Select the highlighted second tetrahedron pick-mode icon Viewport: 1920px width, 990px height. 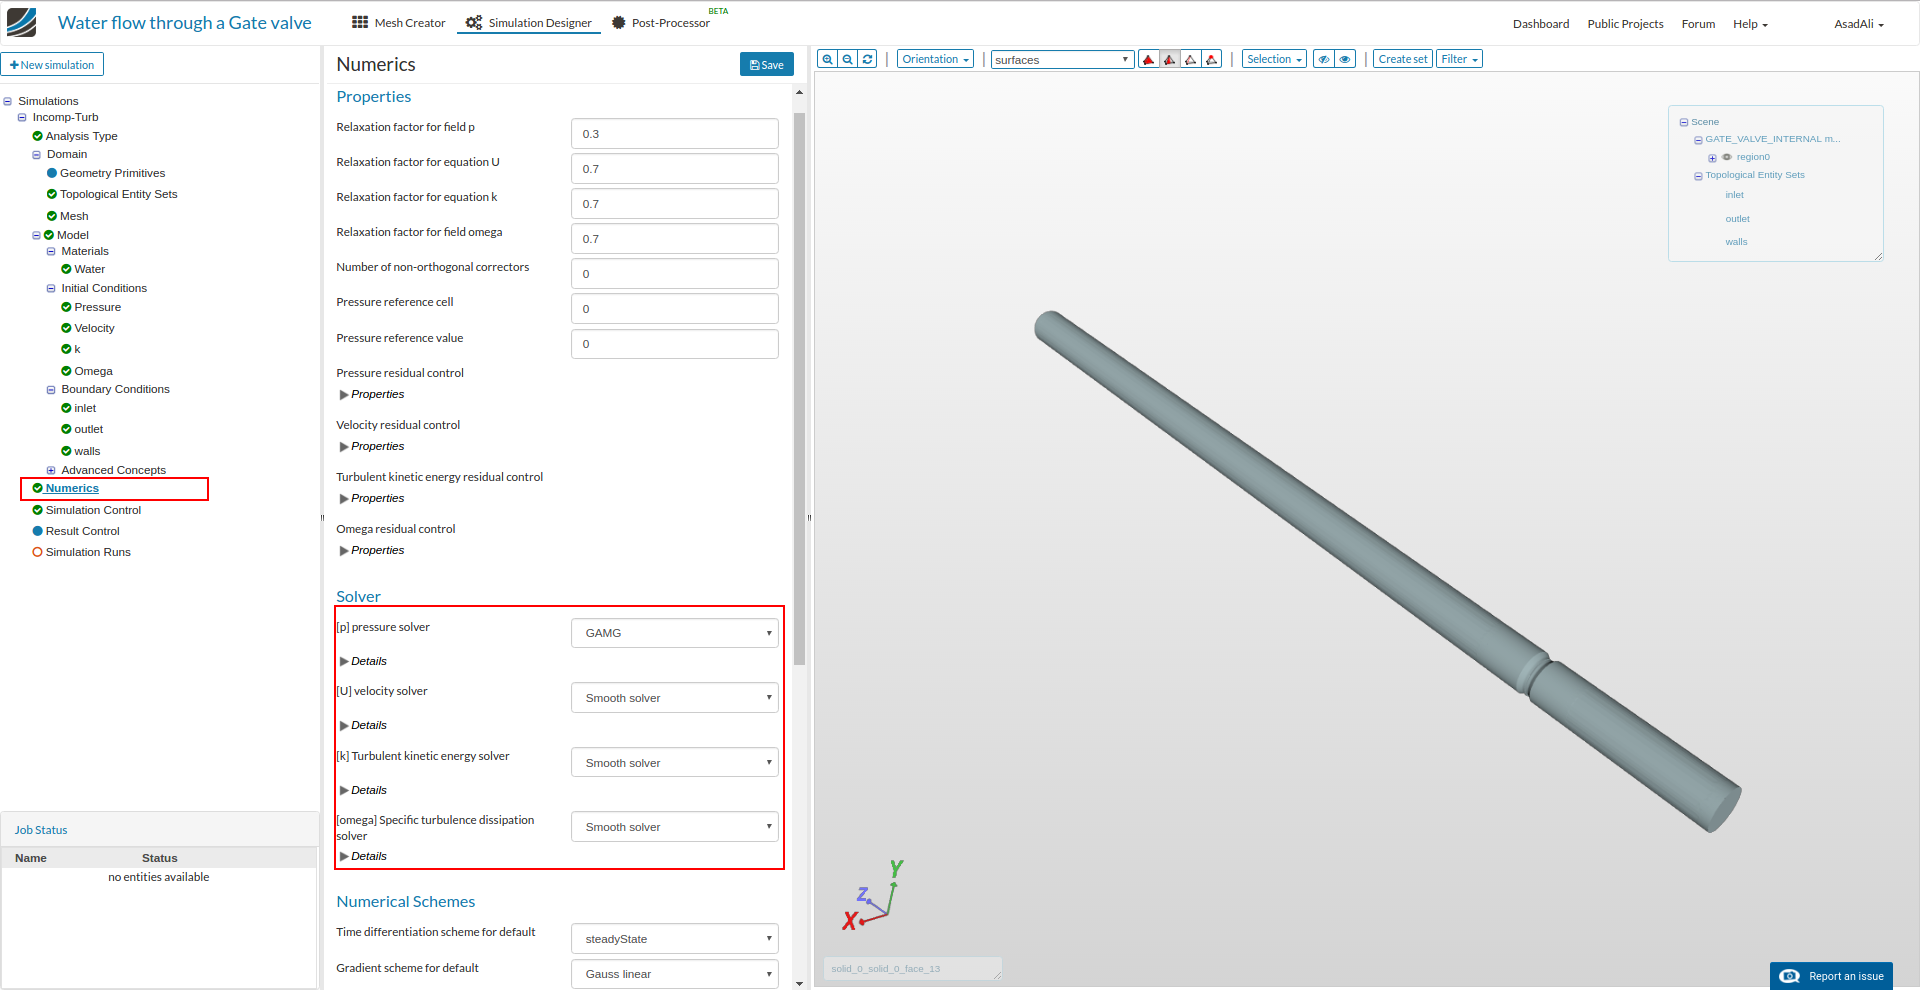(x=1170, y=59)
